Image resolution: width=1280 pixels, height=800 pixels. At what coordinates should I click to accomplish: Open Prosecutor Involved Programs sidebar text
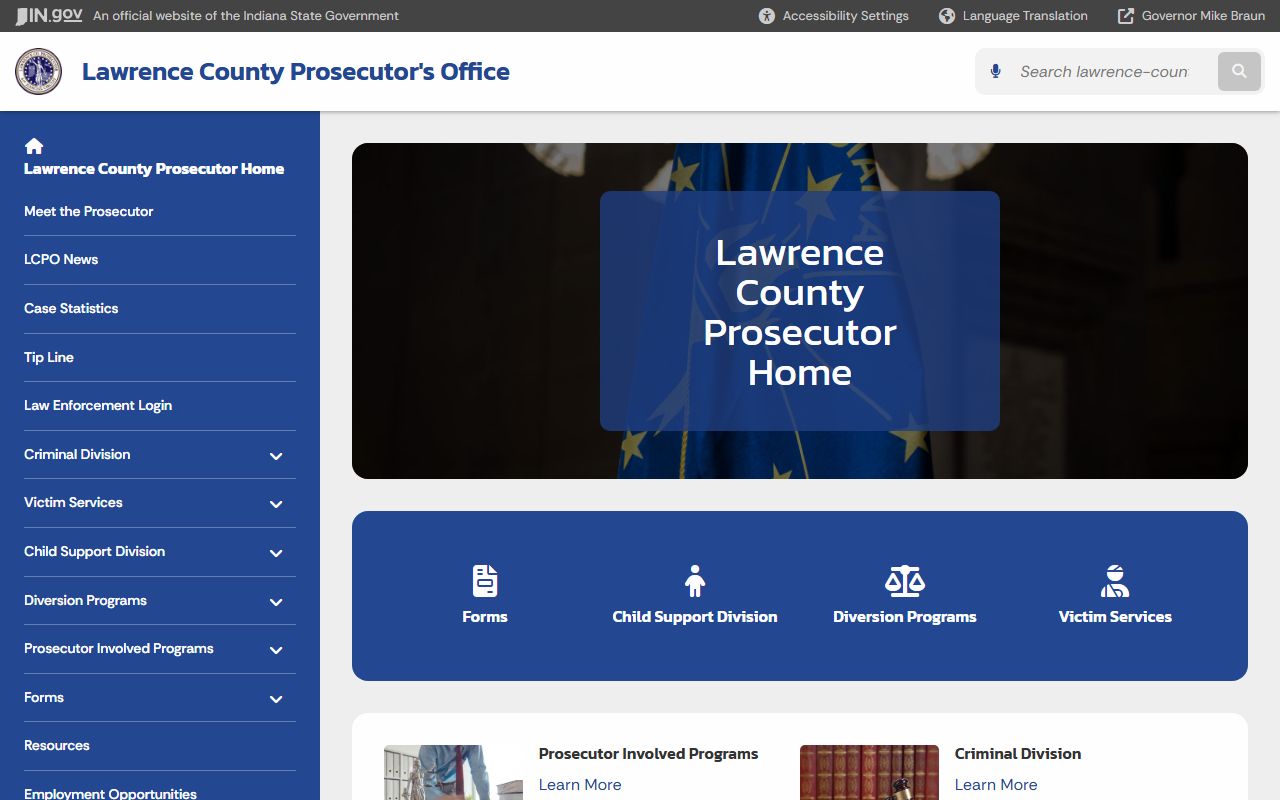coord(119,648)
